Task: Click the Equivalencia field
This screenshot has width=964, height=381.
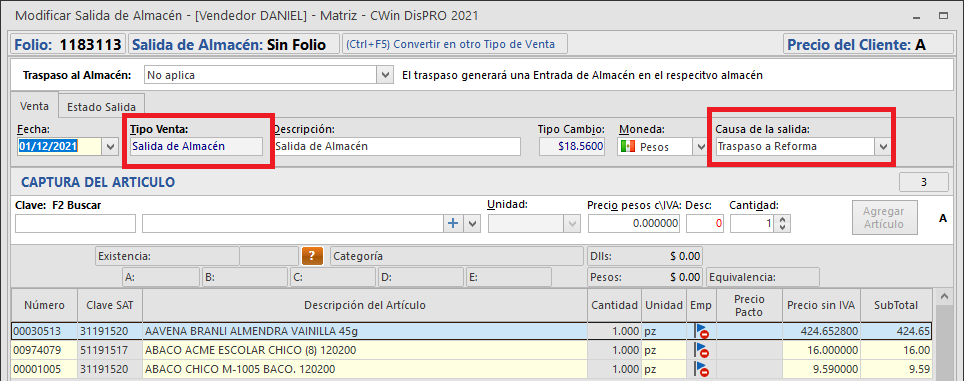Action: (x=763, y=277)
